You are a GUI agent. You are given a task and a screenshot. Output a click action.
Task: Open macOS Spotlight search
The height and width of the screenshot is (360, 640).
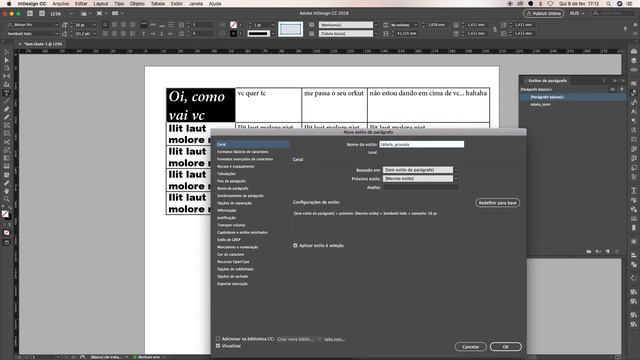[x=608, y=4]
